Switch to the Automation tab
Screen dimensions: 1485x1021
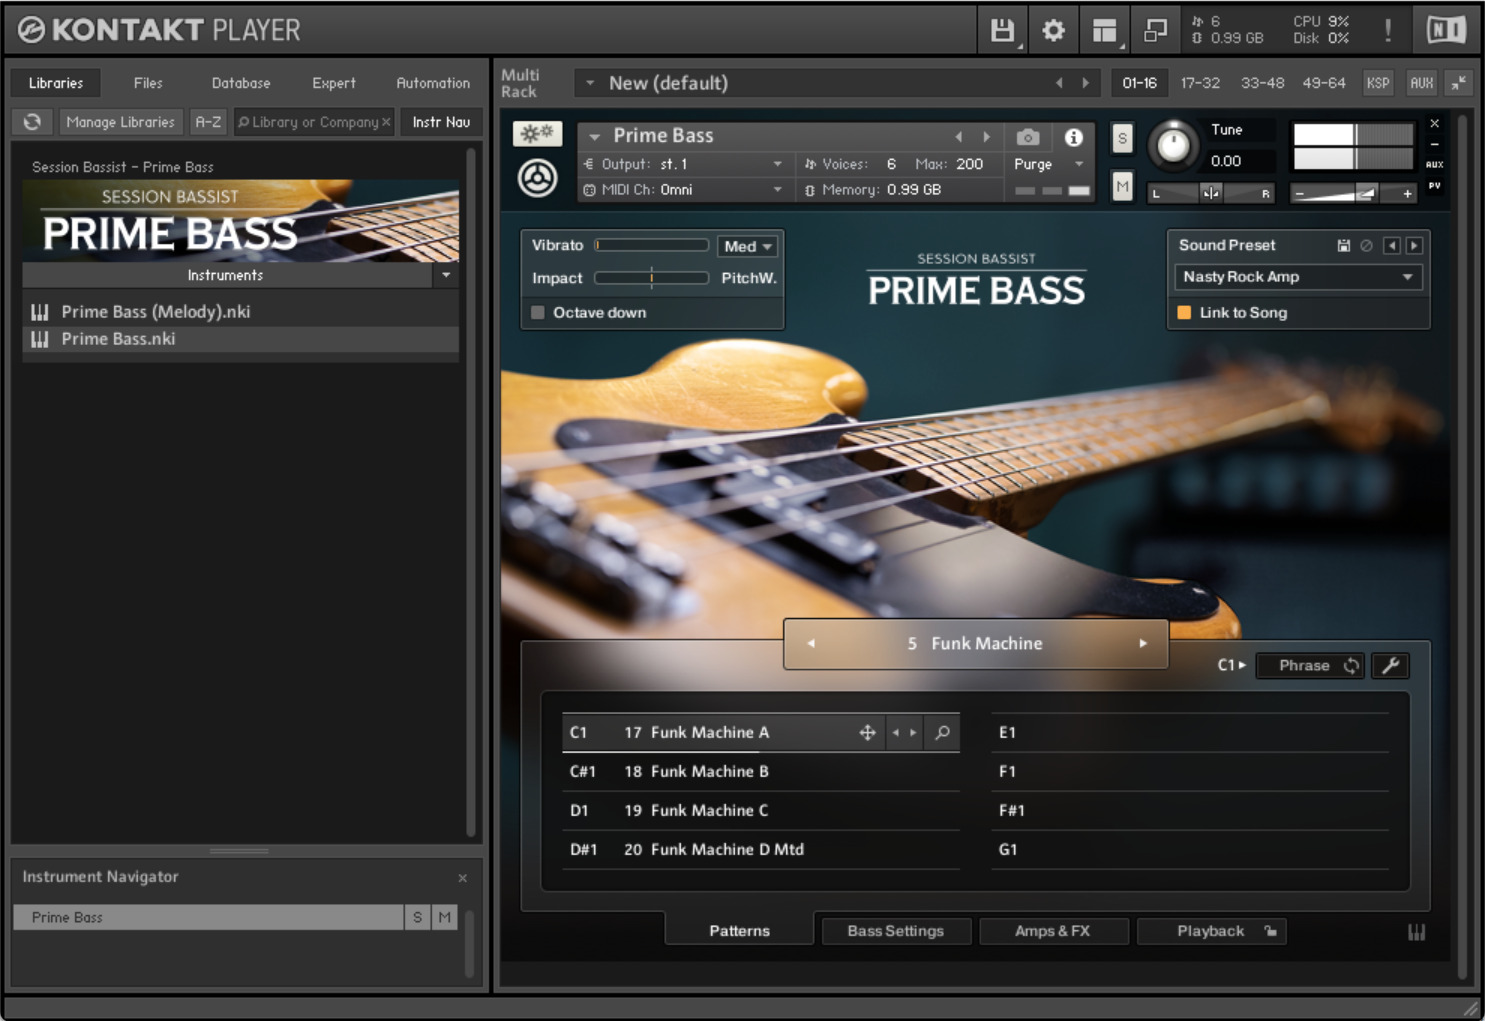coord(433,83)
